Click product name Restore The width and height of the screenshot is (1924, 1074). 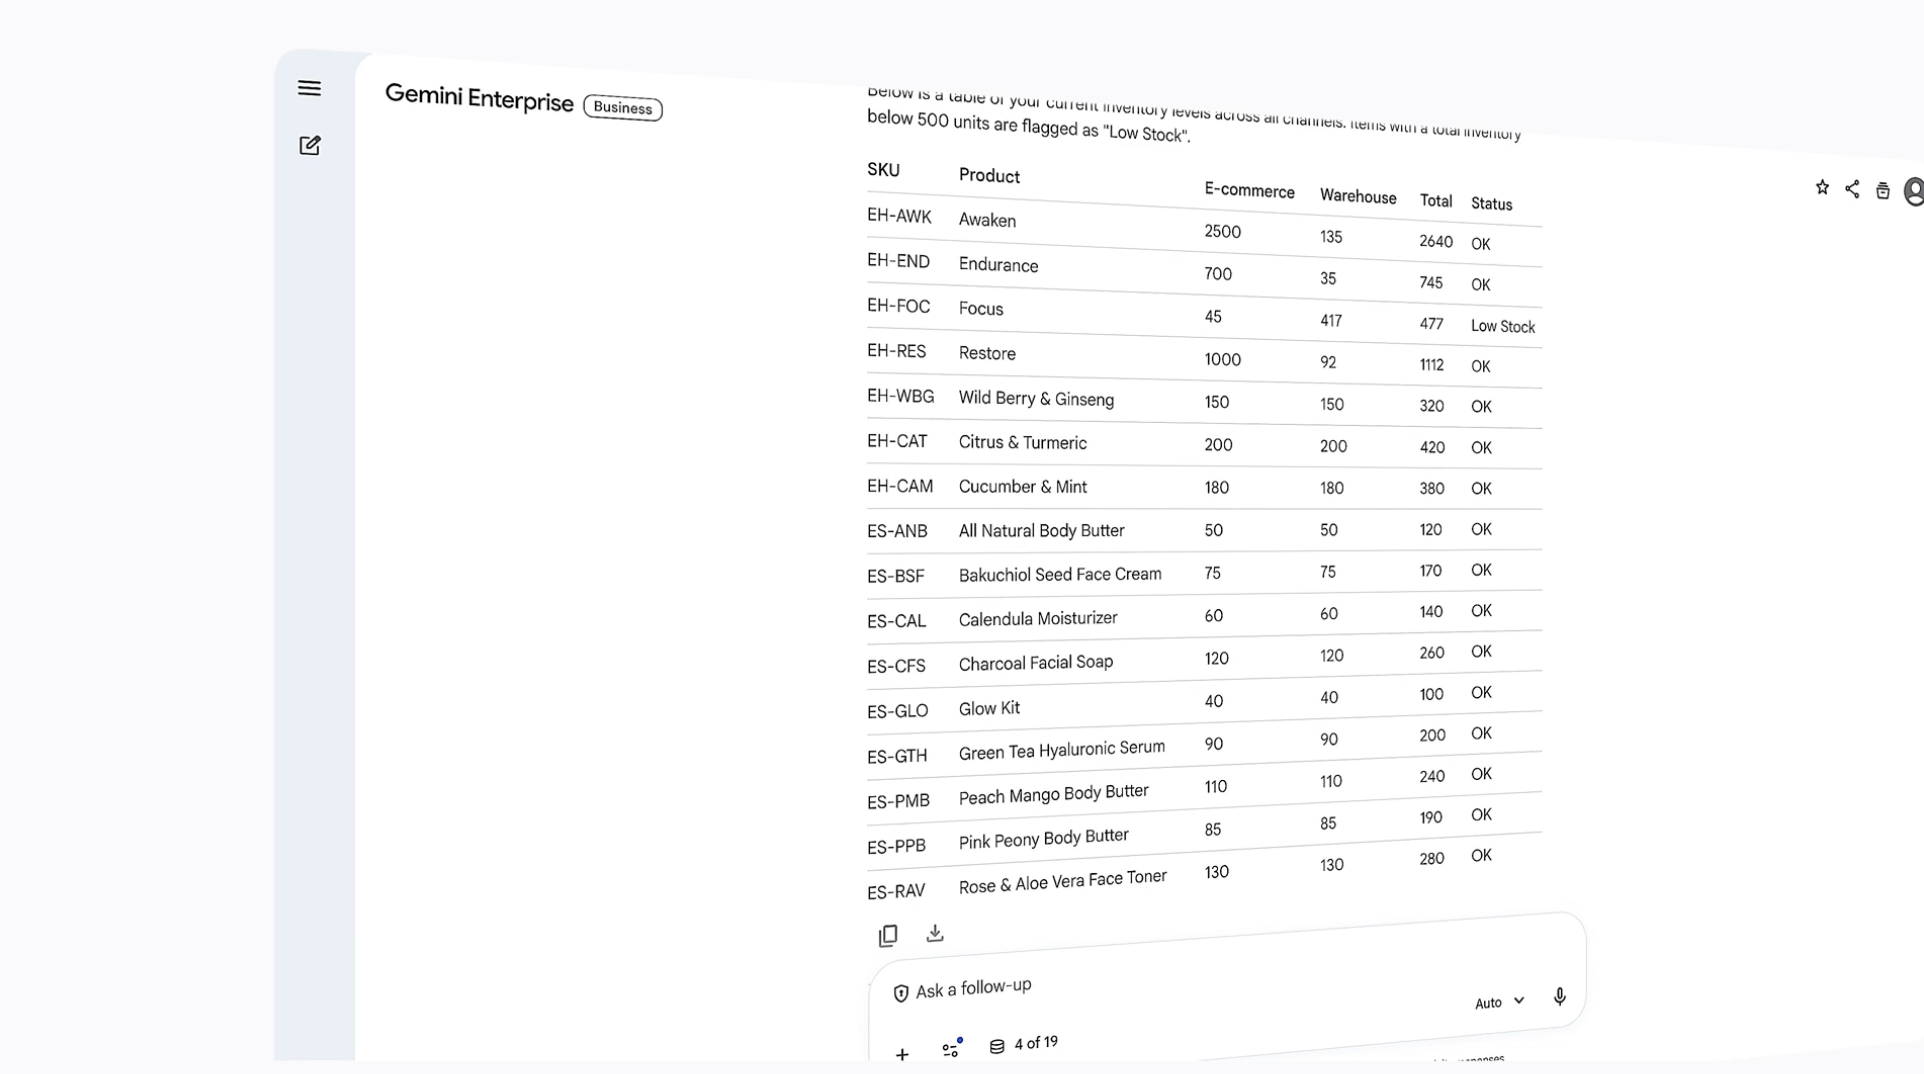pyautogui.click(x=987, y=354)
